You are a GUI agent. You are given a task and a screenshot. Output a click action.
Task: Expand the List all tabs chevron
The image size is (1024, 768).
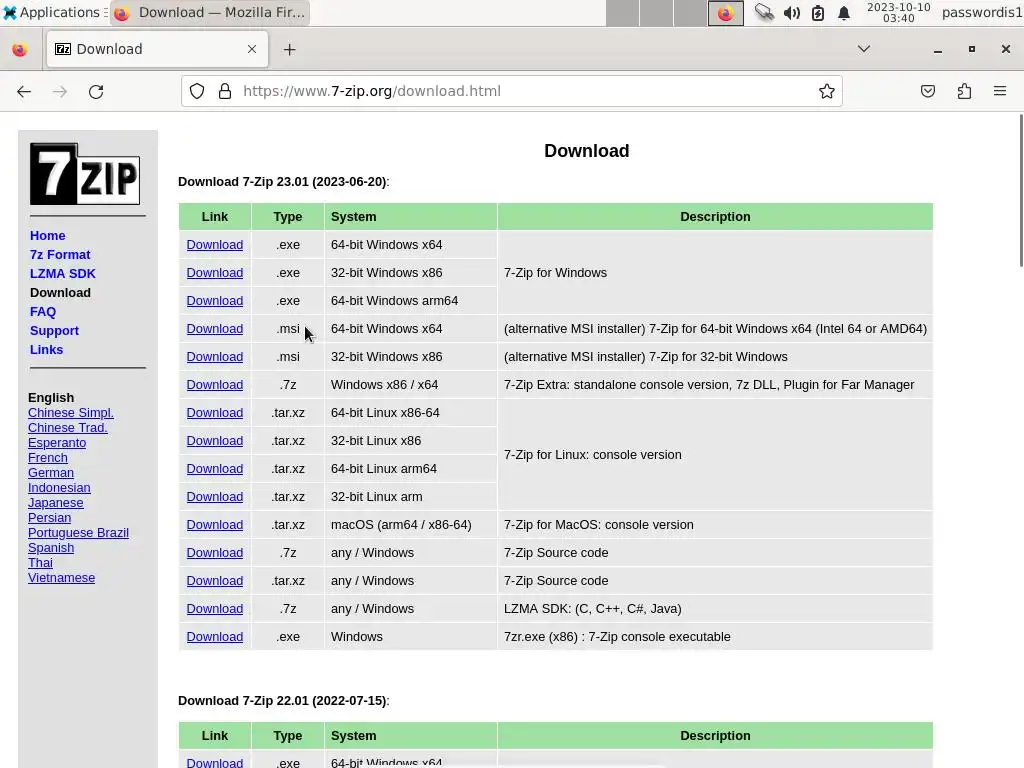pos(863,49)
